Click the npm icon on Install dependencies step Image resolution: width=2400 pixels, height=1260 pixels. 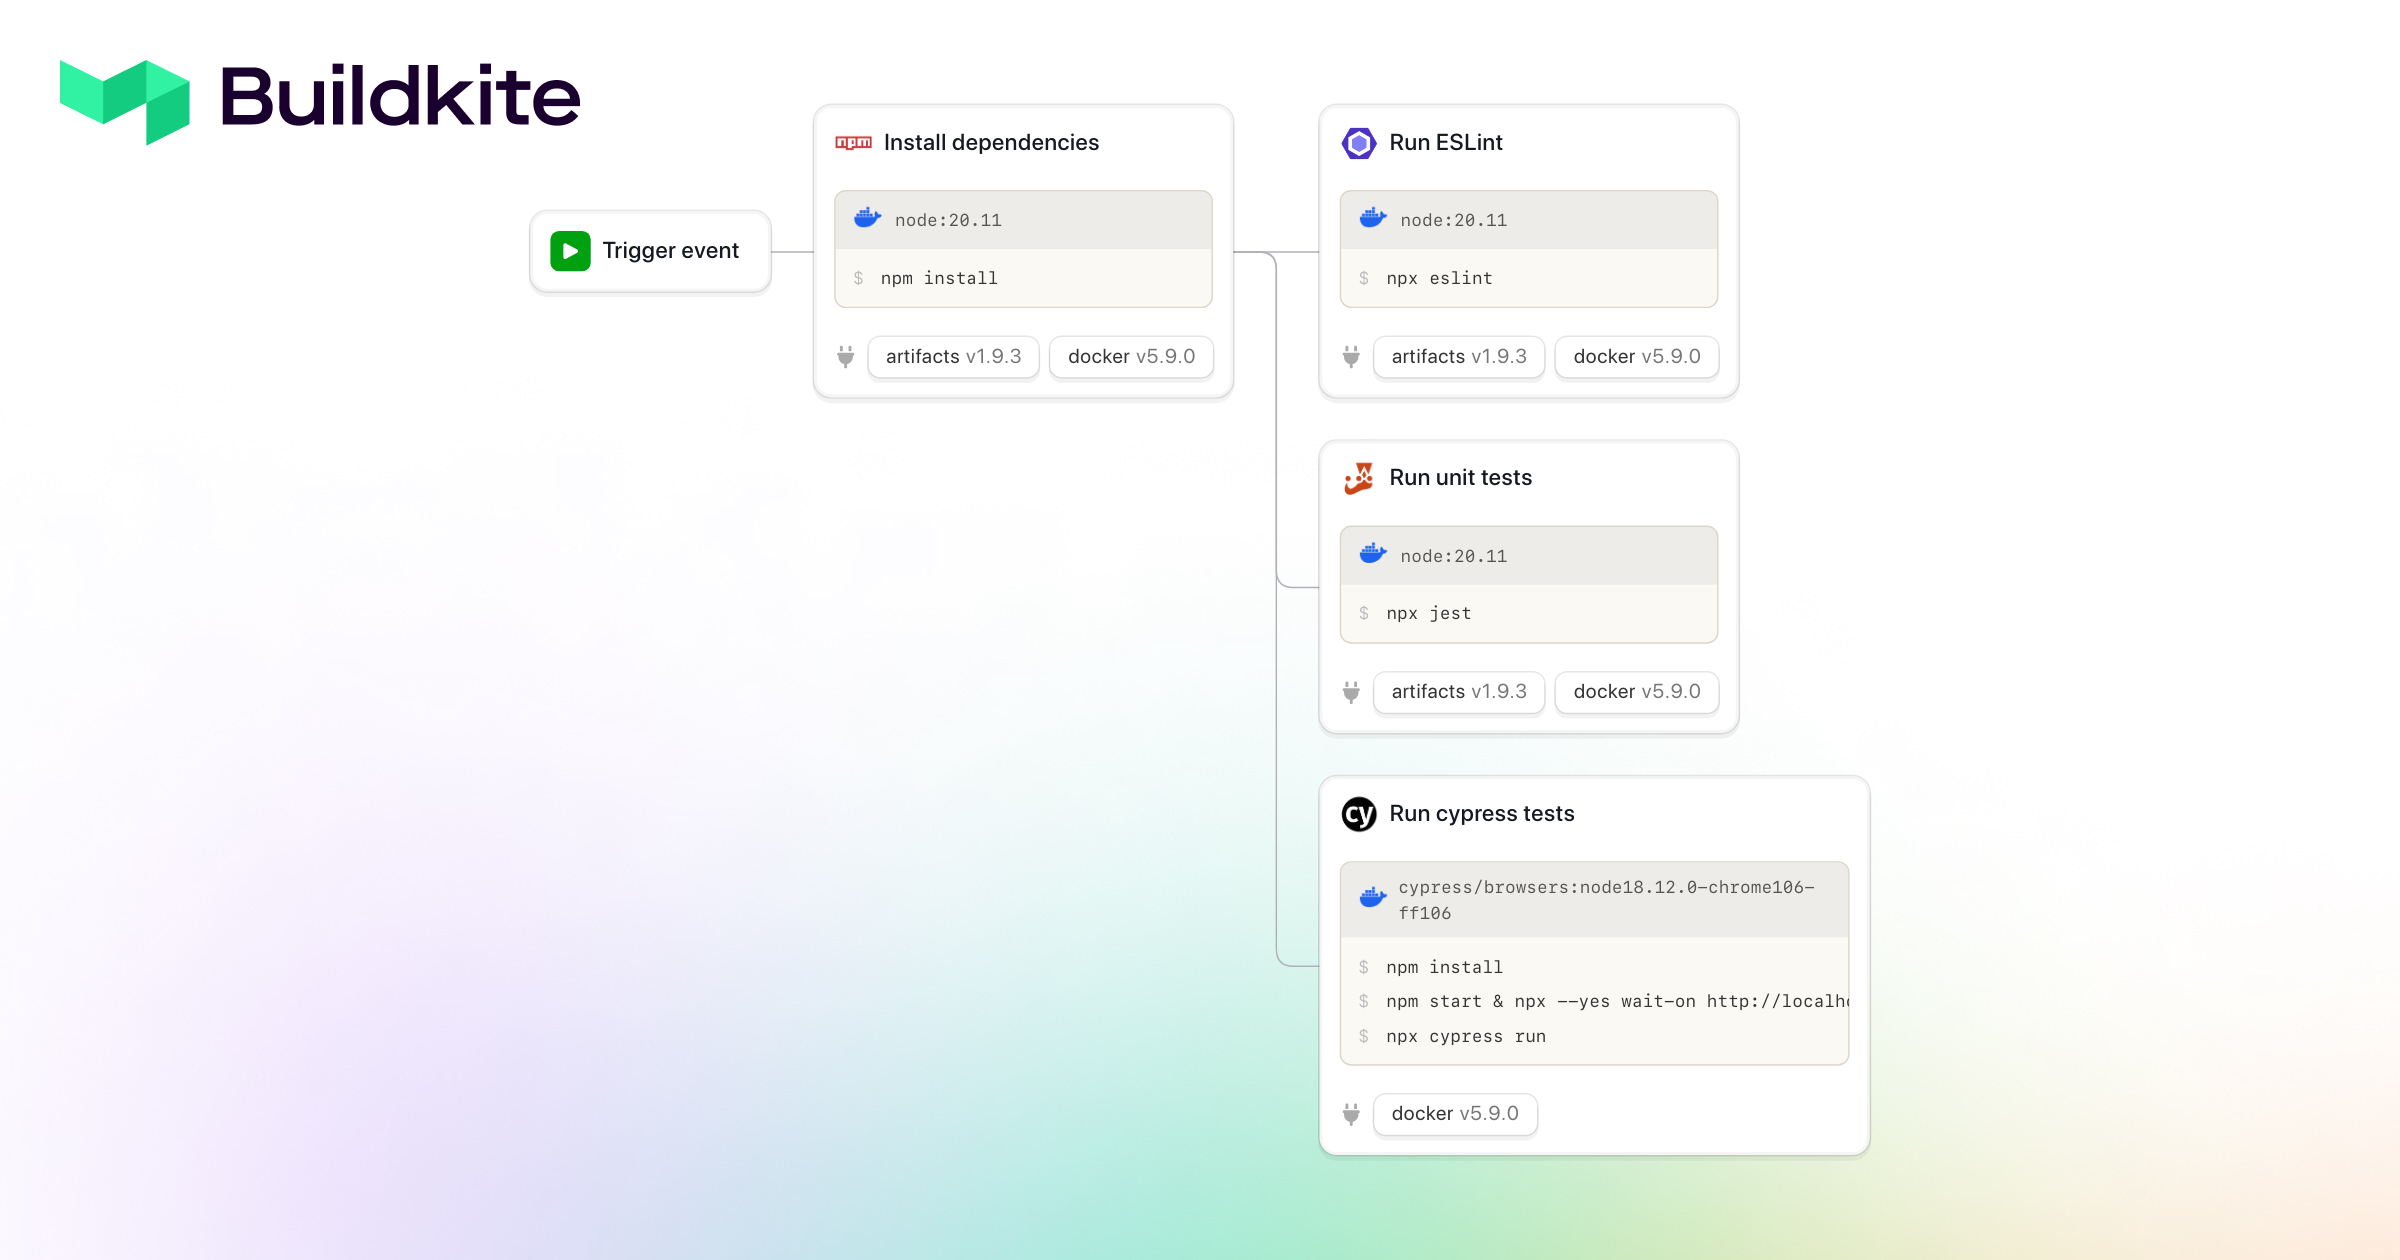[851, 142]
